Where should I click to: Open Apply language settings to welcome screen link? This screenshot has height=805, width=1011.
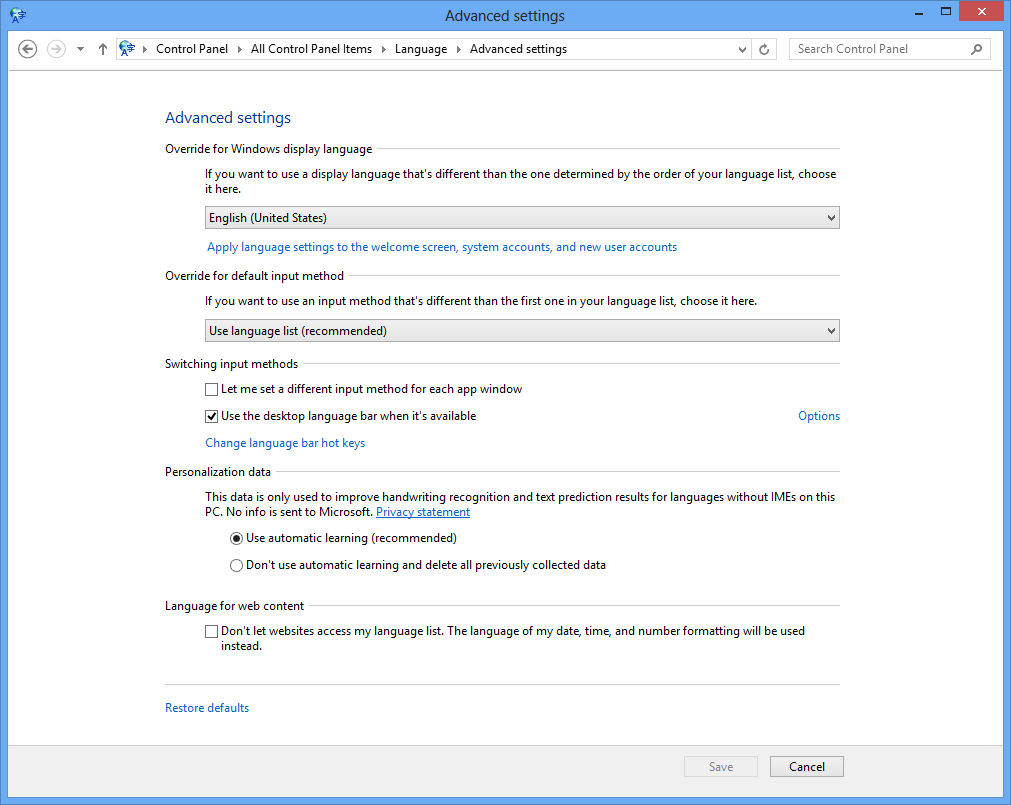coord(442,247)
